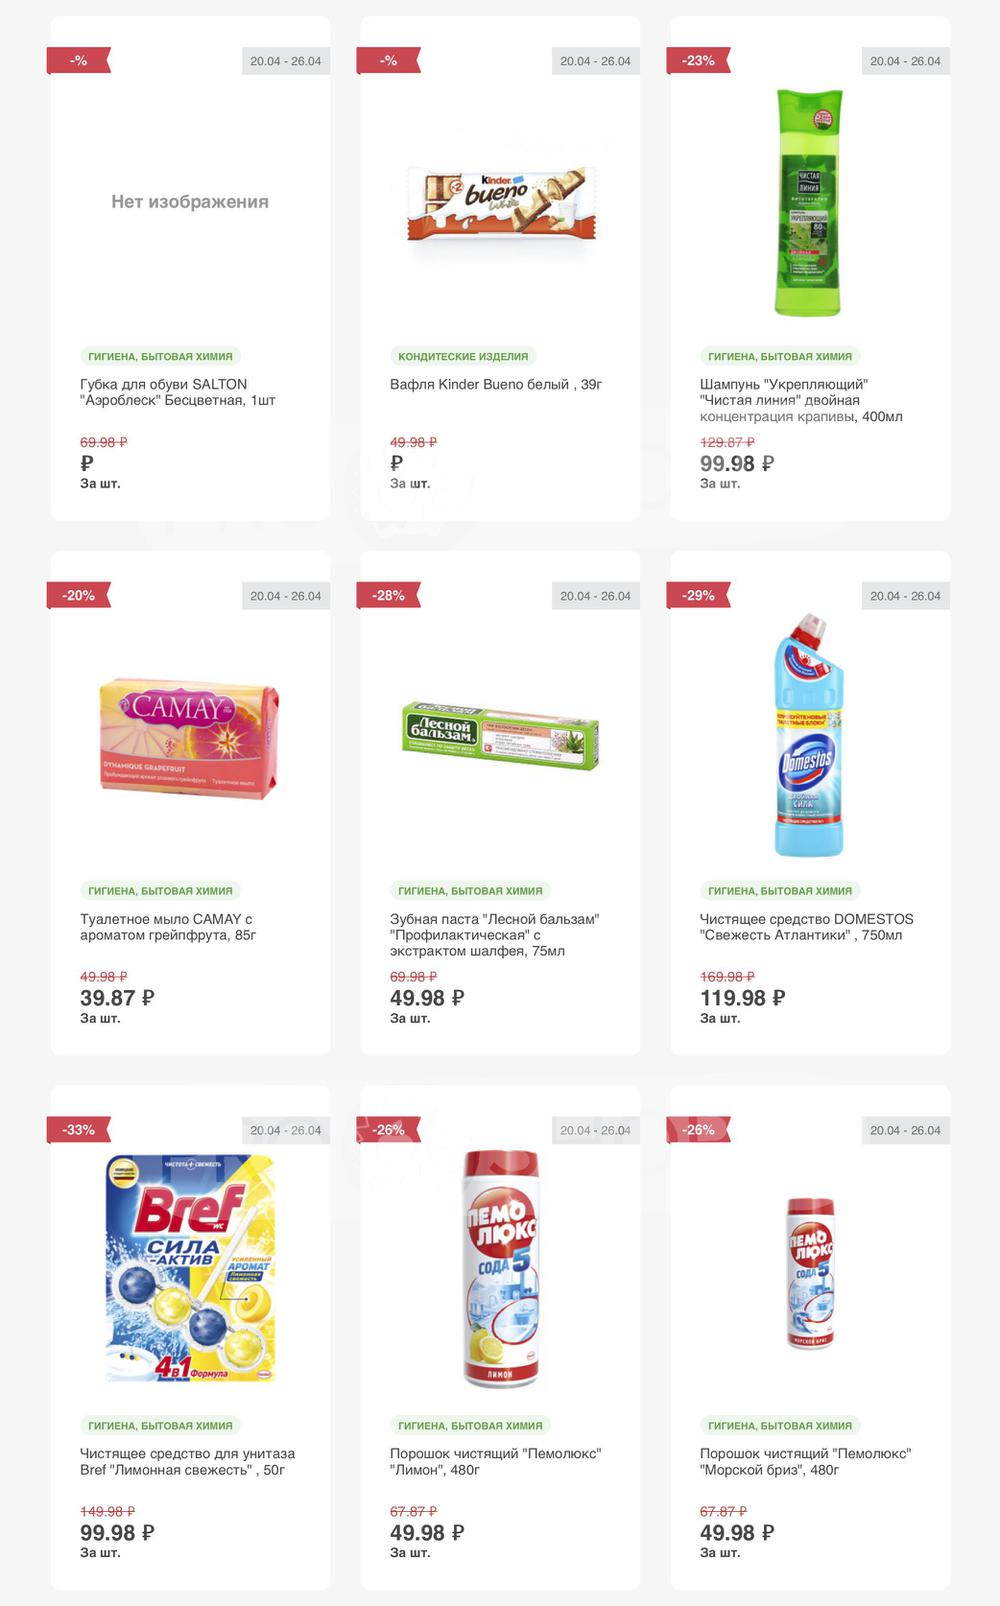The height and width of the screenshot is (1606, 1000).
Task: Click the -23% discount badge
Action: click(698, 61)
